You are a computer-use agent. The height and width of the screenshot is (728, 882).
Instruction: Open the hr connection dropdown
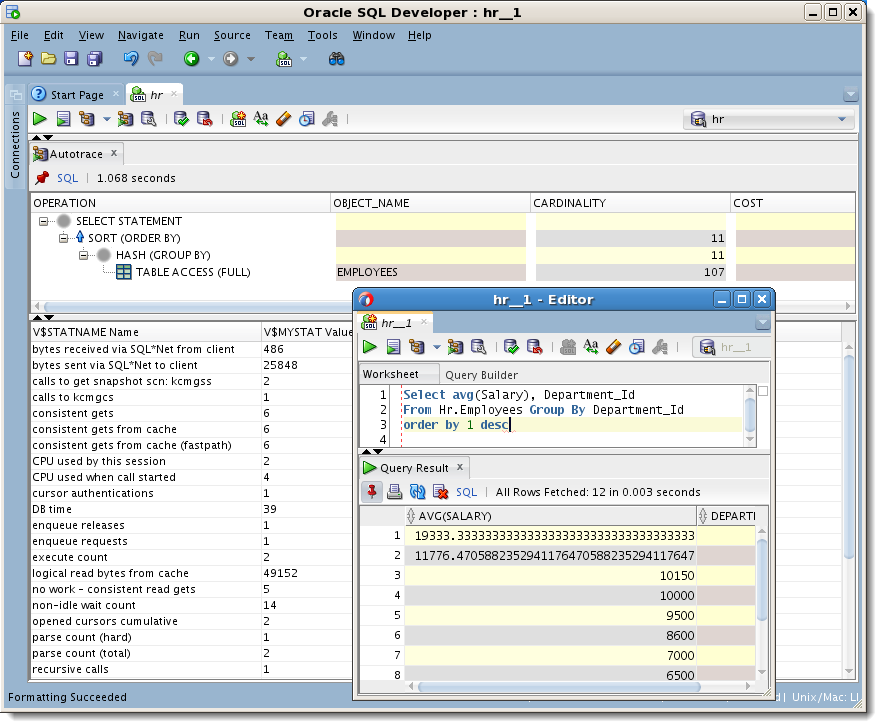click(x=841, y=119)
